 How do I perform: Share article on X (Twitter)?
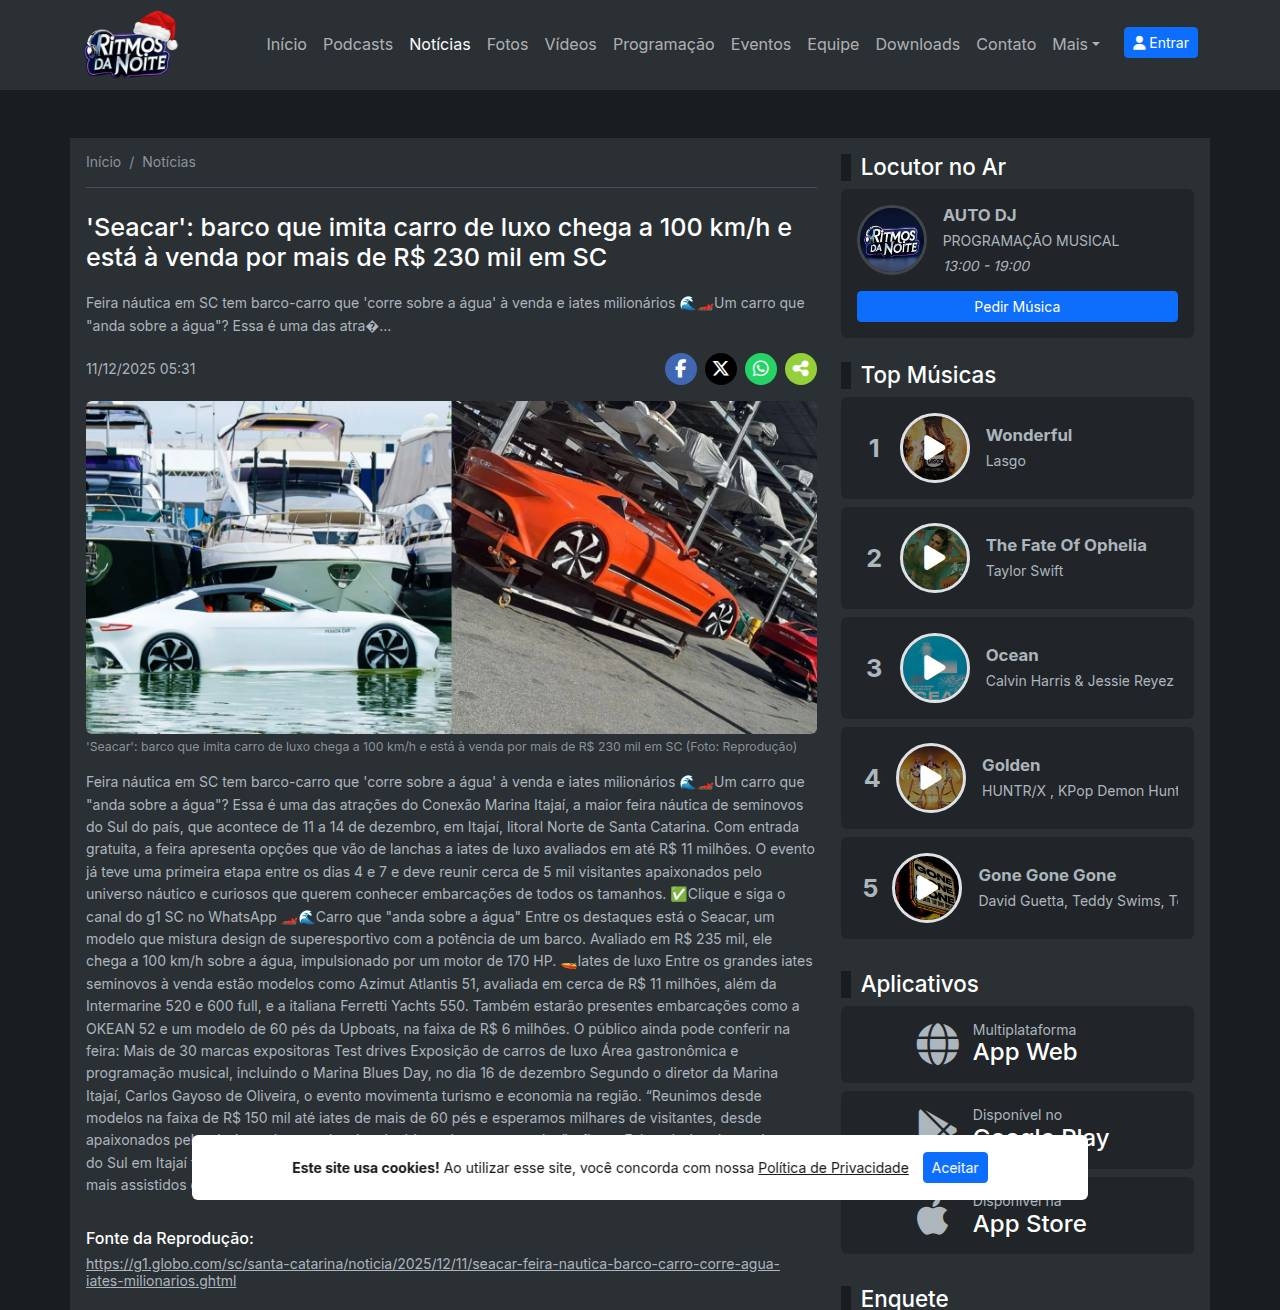(721, 369)
